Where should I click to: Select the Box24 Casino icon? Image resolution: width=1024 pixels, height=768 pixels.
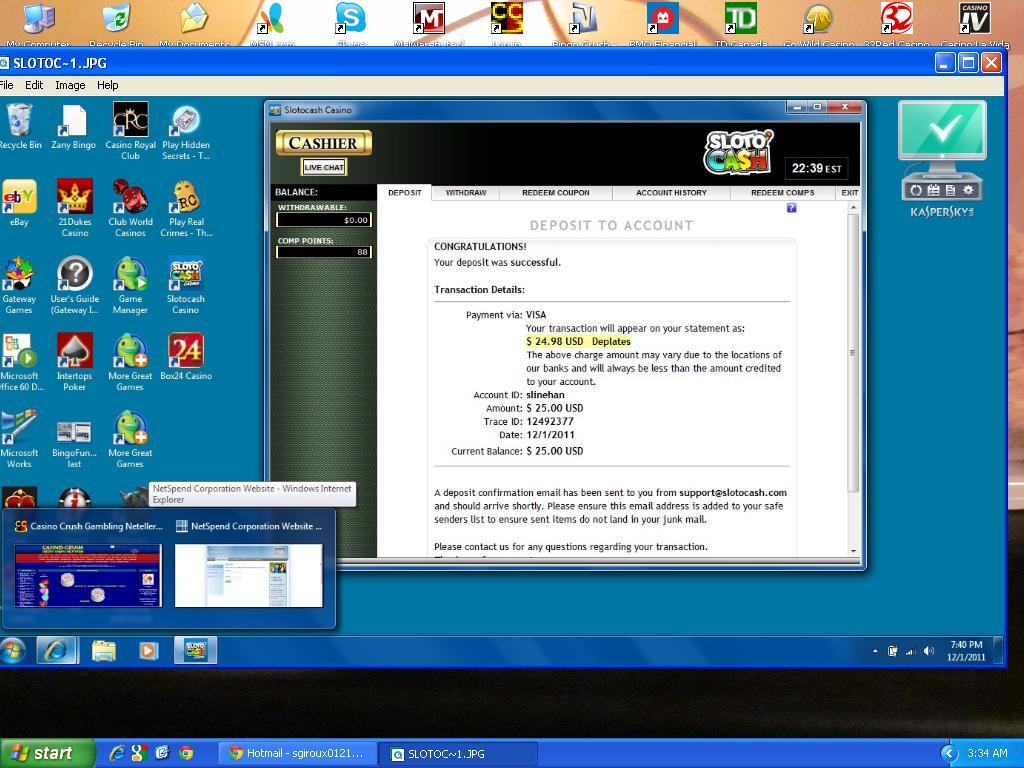(x=186, y=357)
